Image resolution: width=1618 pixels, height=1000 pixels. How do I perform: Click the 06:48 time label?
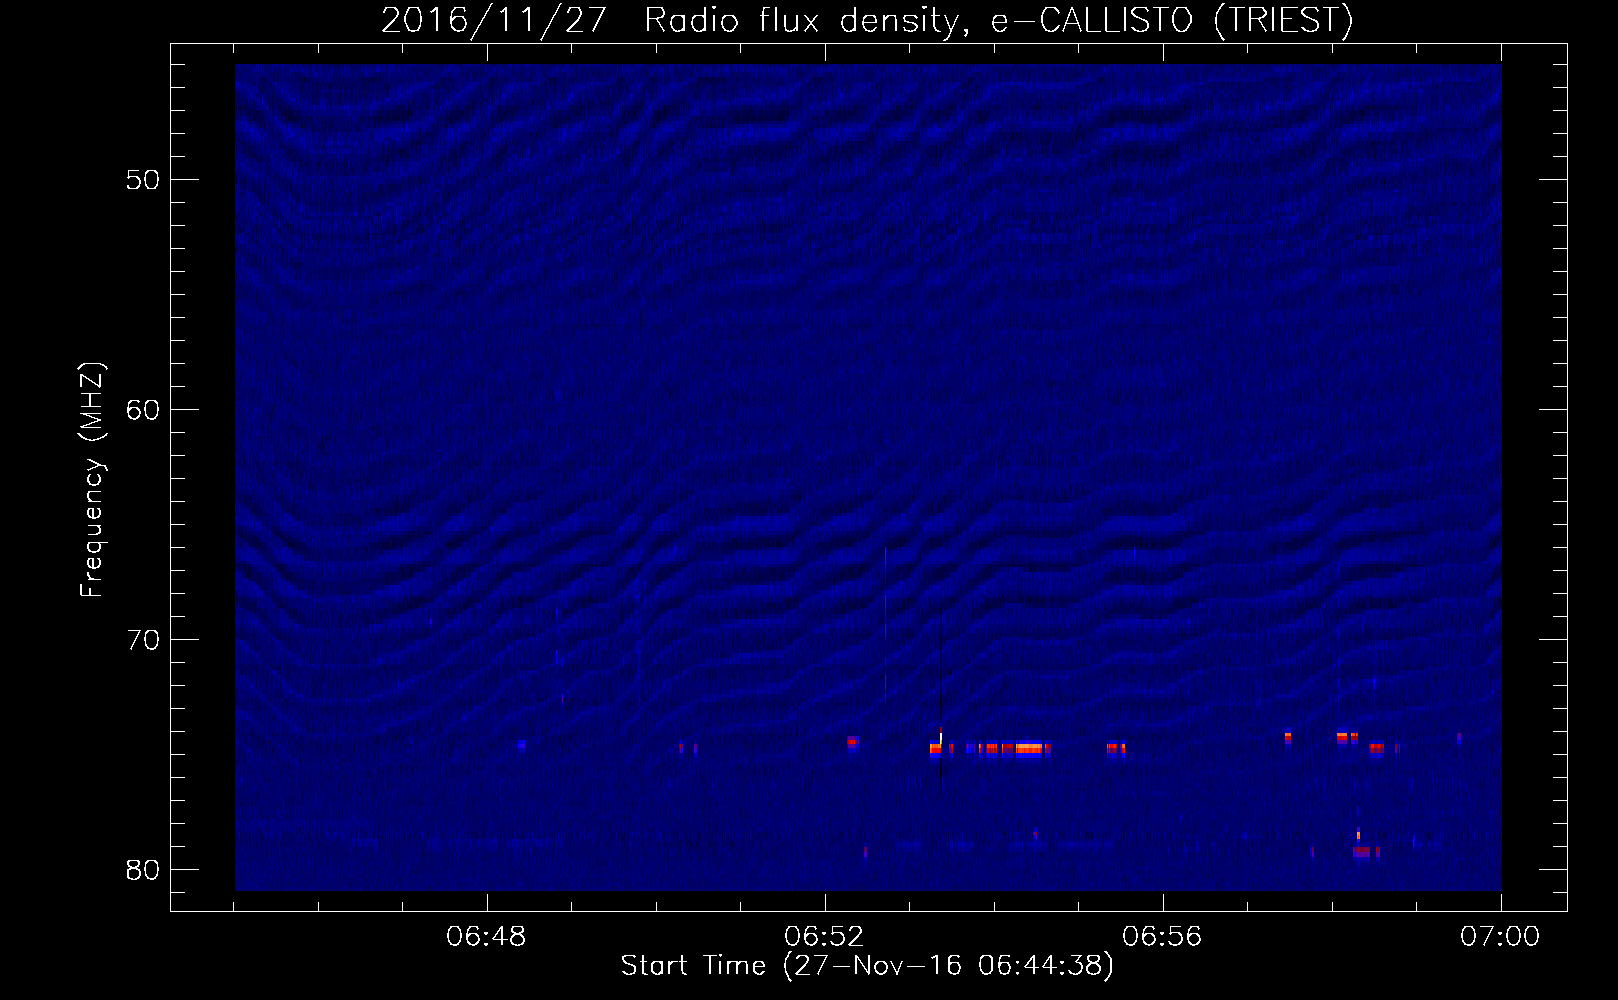pos(487,936)
